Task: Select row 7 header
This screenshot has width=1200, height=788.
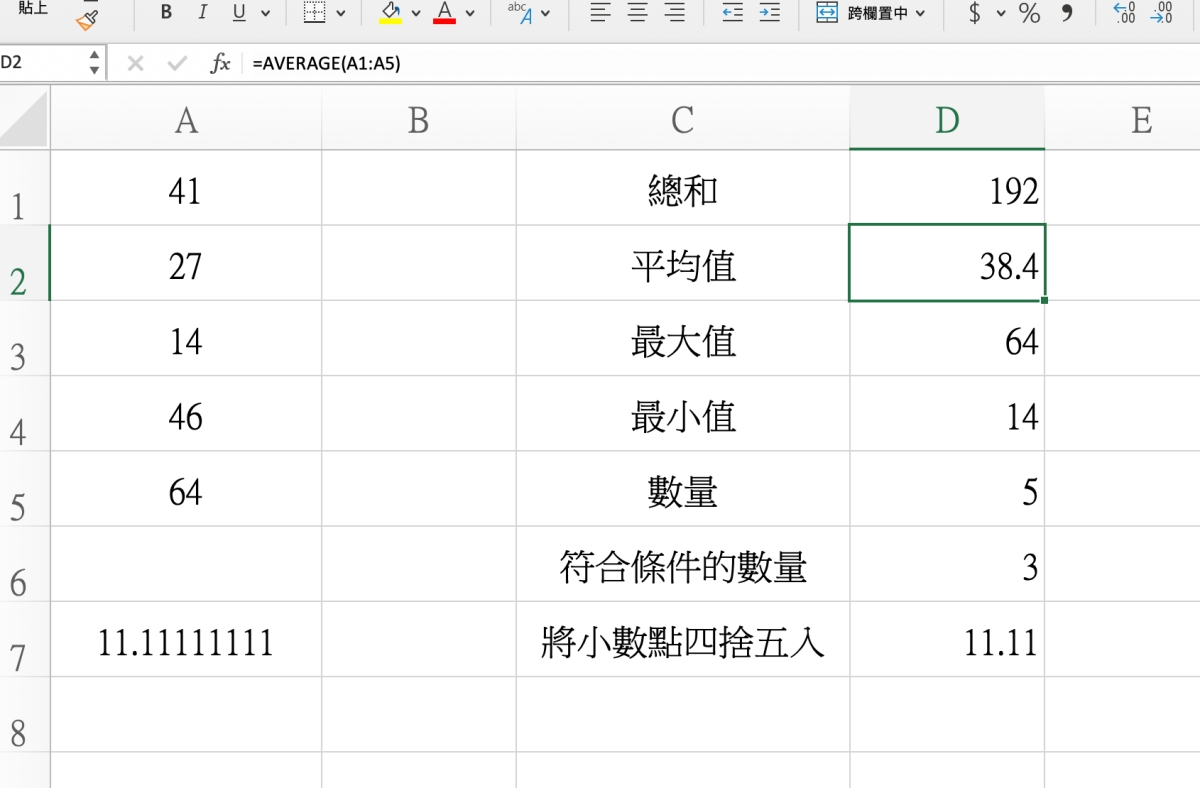Action: [25, 639]
